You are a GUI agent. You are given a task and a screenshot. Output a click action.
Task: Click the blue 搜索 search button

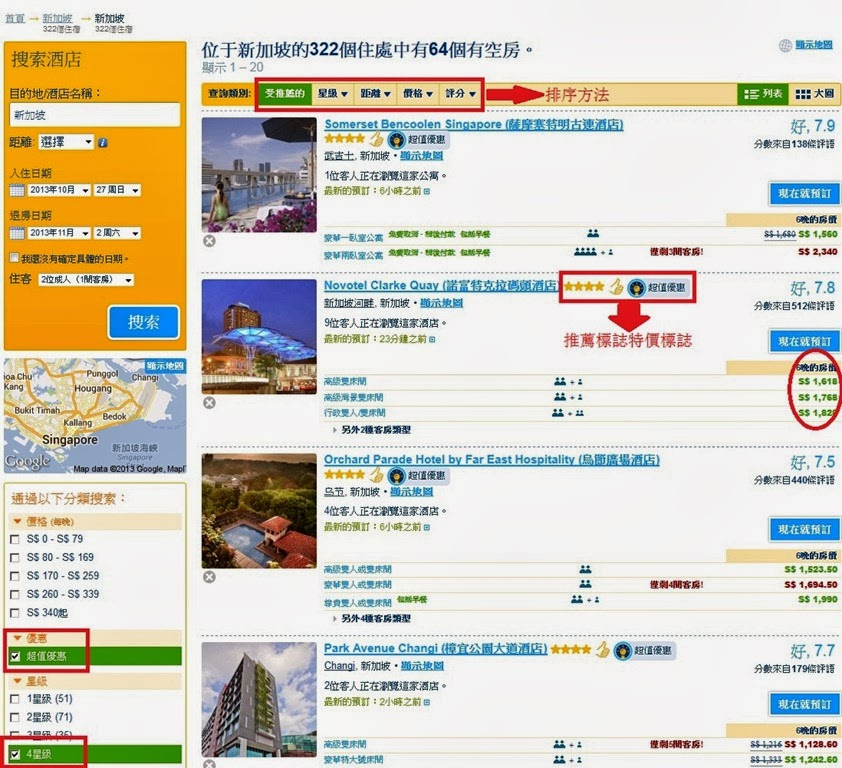(143, 323)
